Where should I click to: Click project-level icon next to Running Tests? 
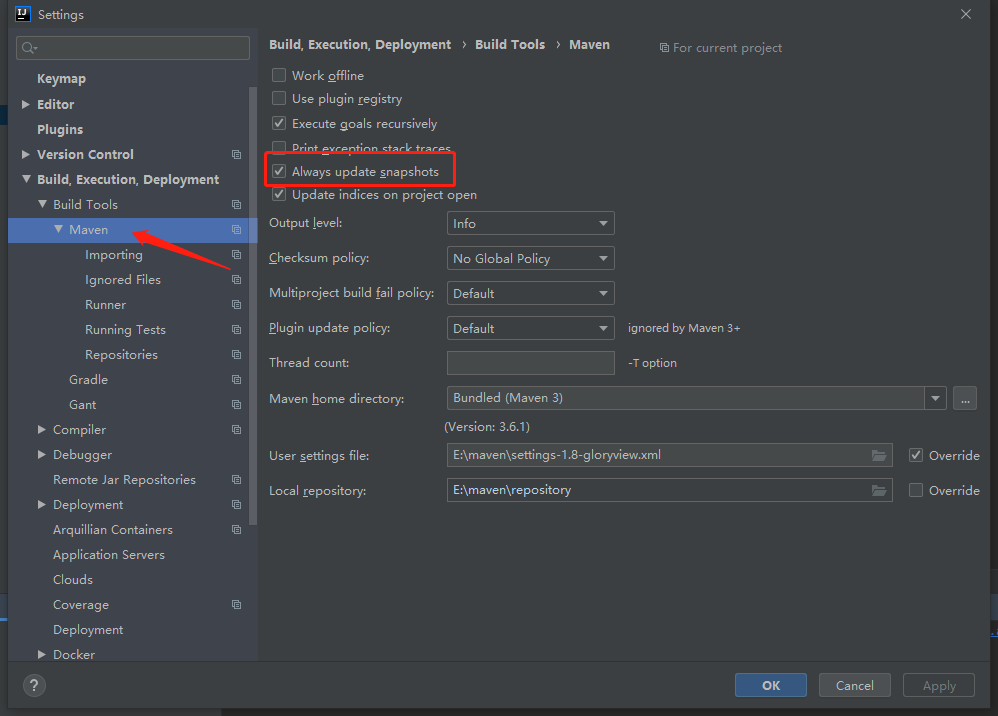(237, 330)
